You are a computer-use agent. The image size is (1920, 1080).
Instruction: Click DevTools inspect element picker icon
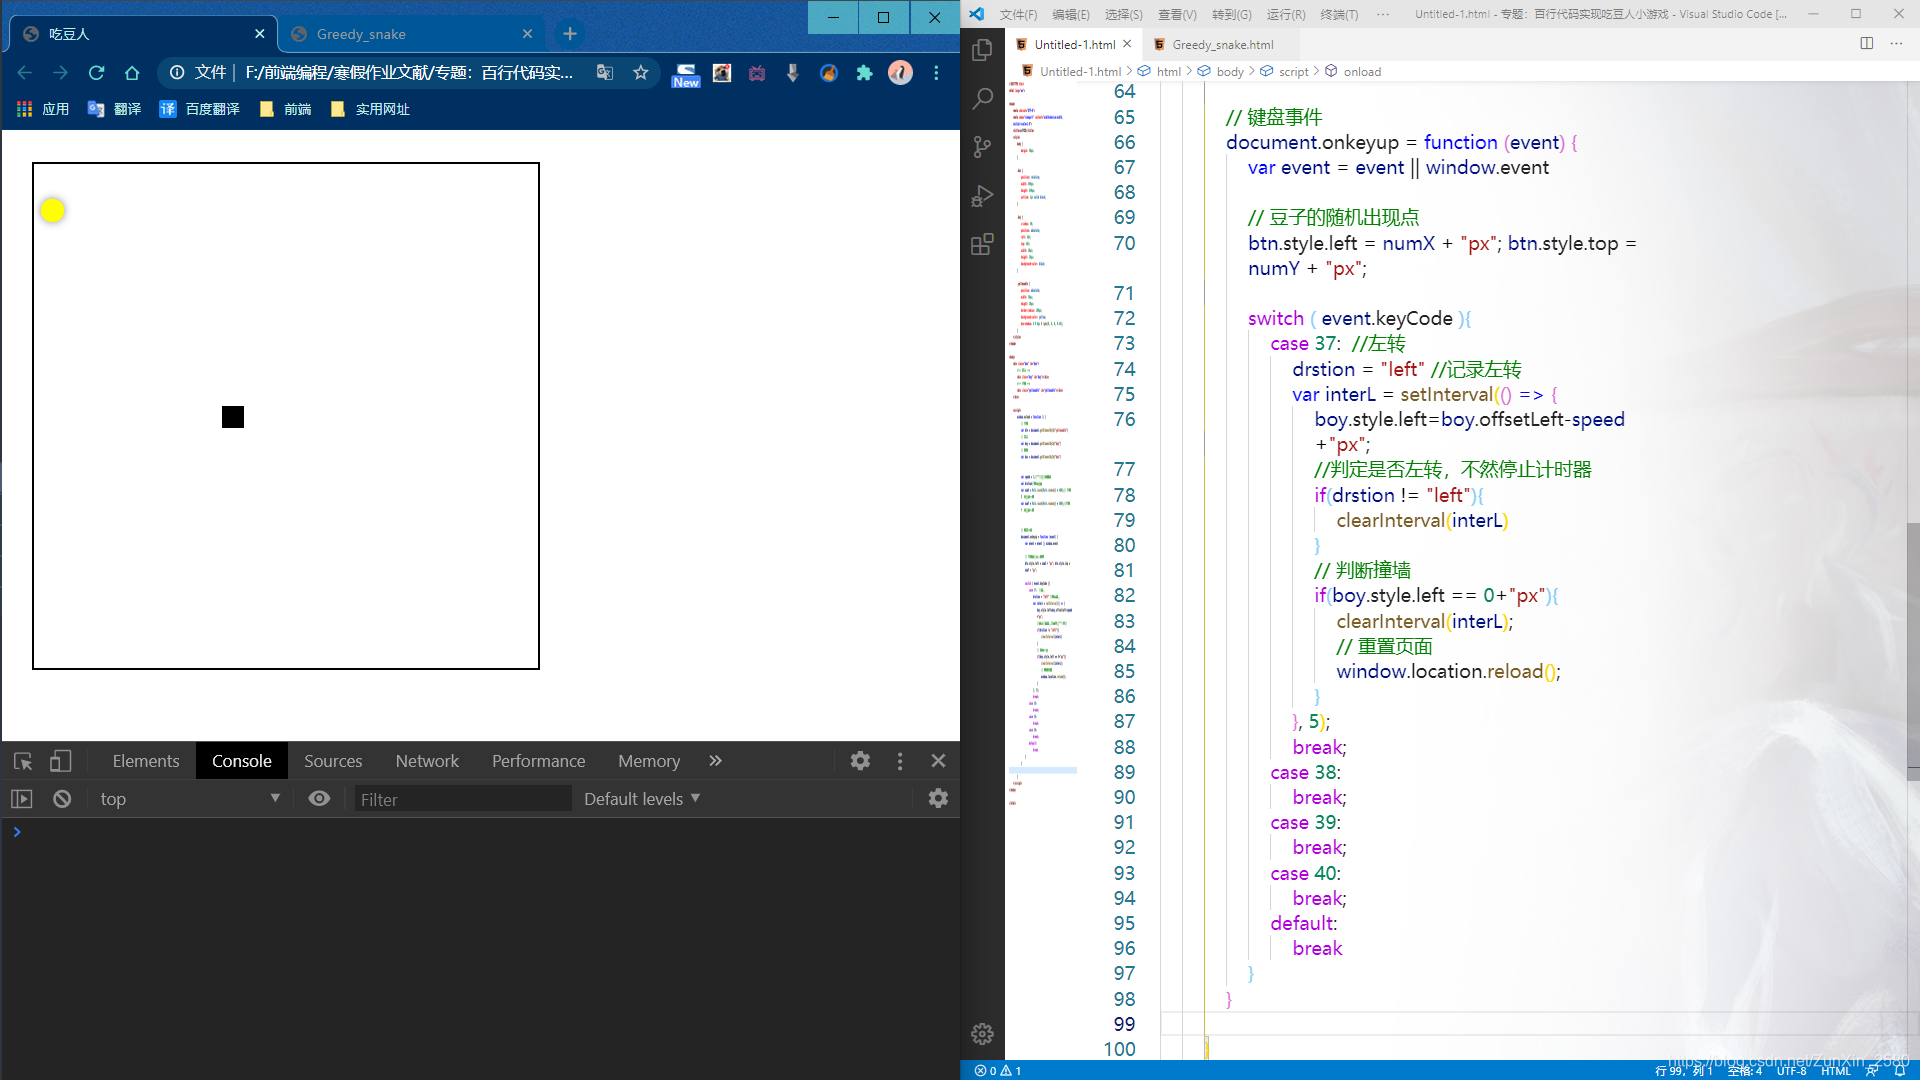(23, 761)
